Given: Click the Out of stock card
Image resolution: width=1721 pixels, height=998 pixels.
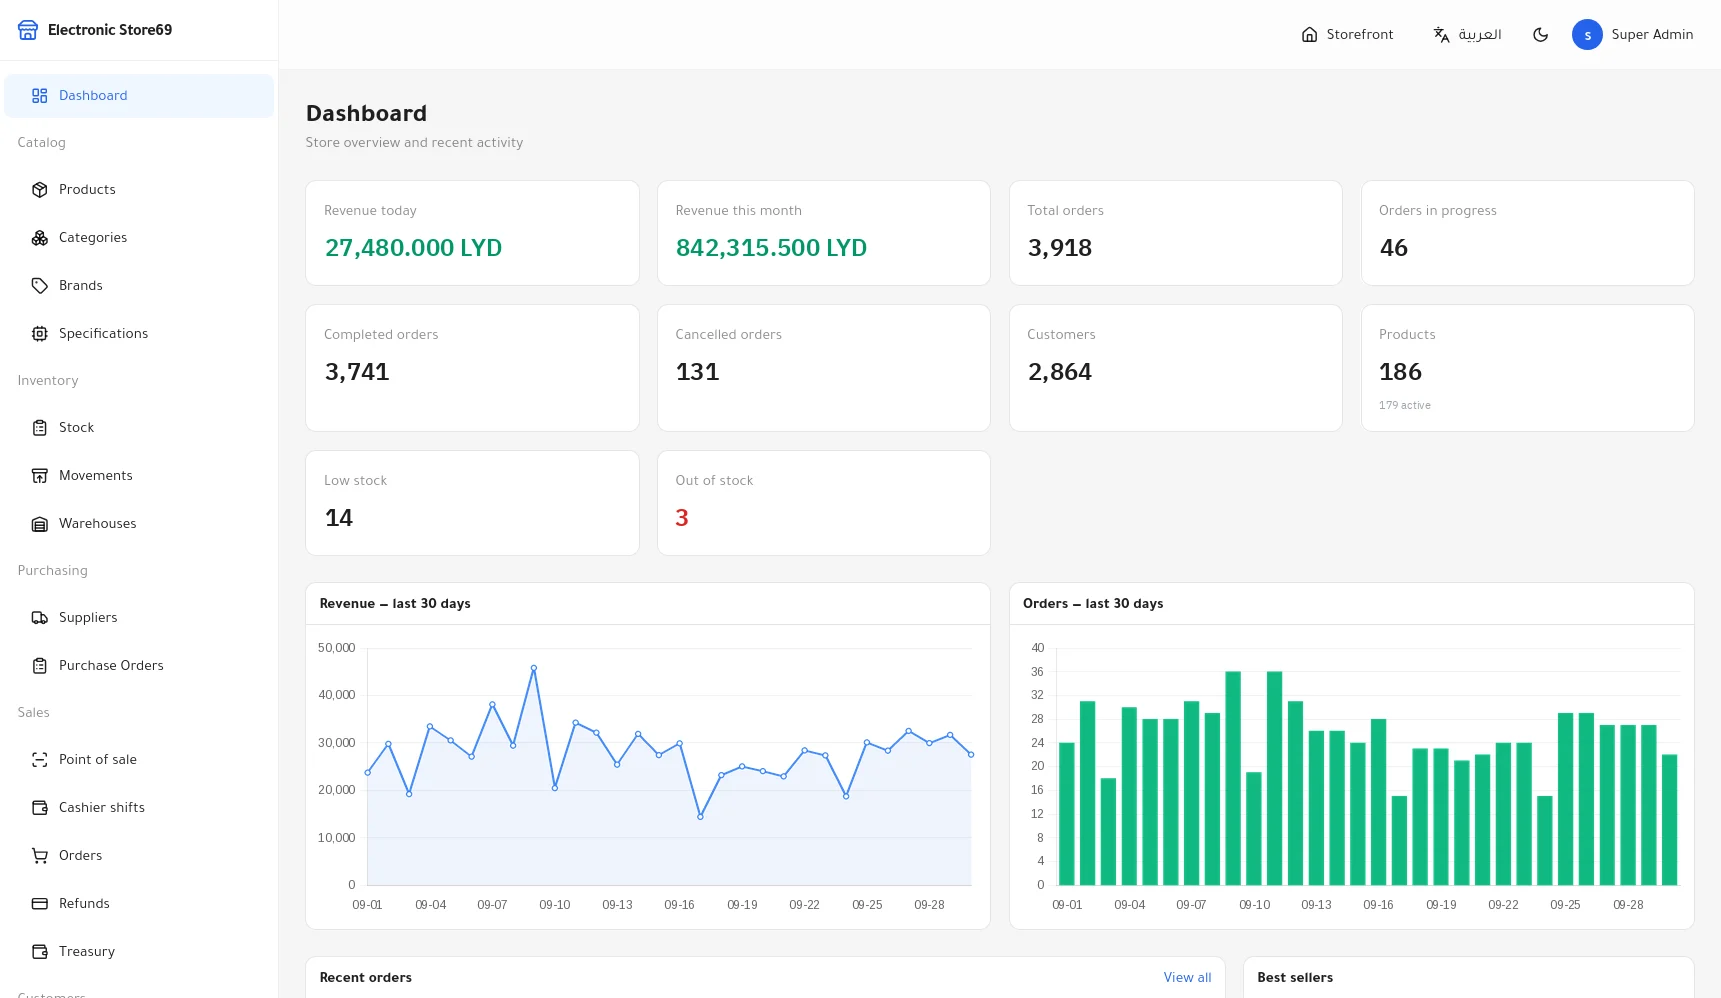Looking at the screenshot, I should [824, 503].
